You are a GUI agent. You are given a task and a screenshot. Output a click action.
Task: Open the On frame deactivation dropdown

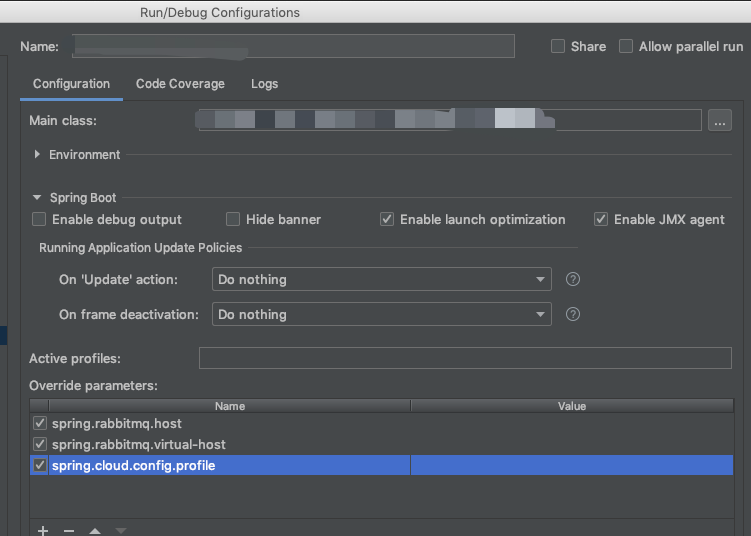(382, 314)
